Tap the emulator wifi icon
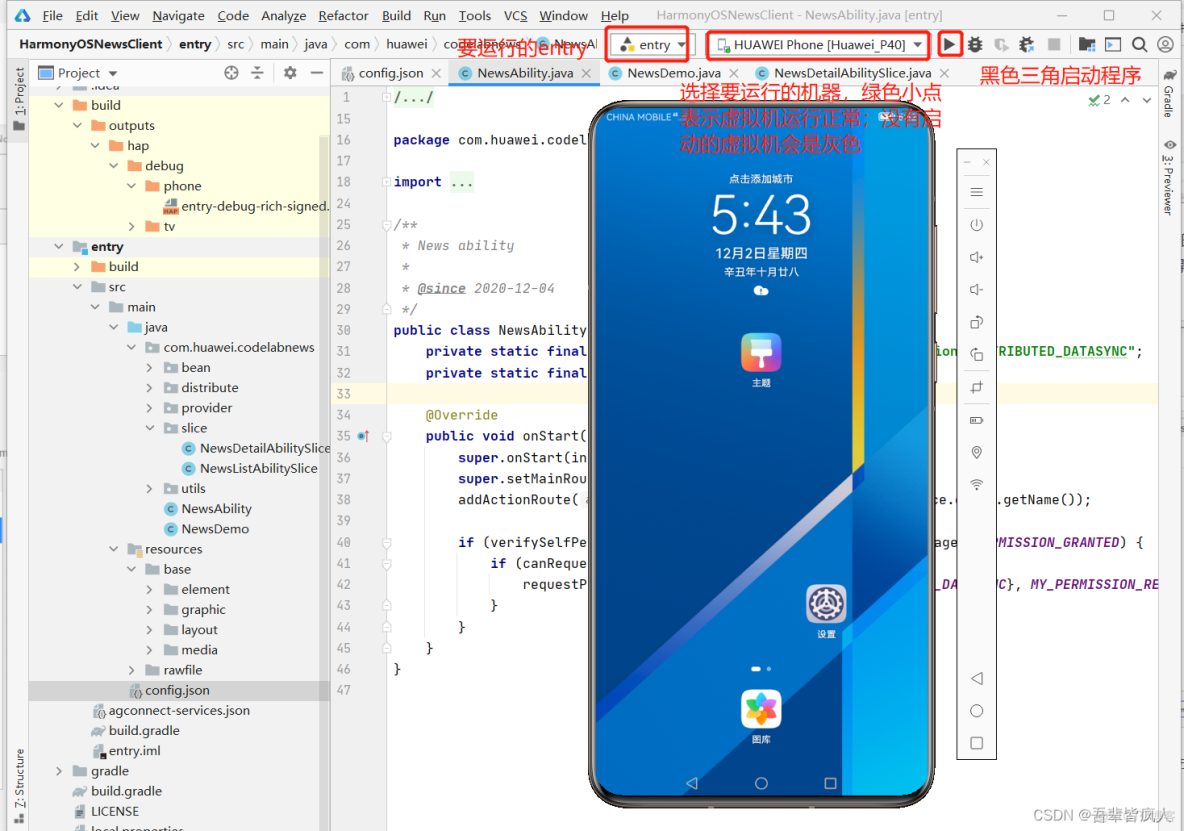The image size is (1184, 831). click(976, 485)
